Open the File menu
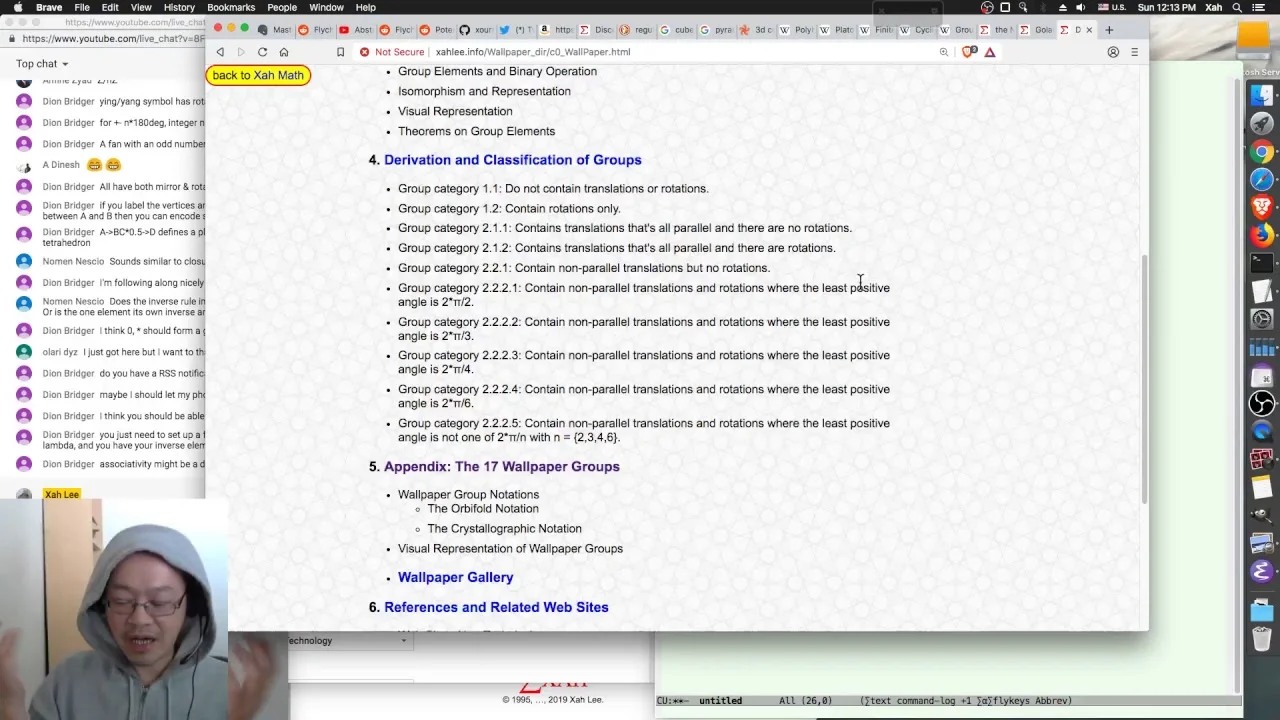 pyautogui.click(x=82, y=7)
